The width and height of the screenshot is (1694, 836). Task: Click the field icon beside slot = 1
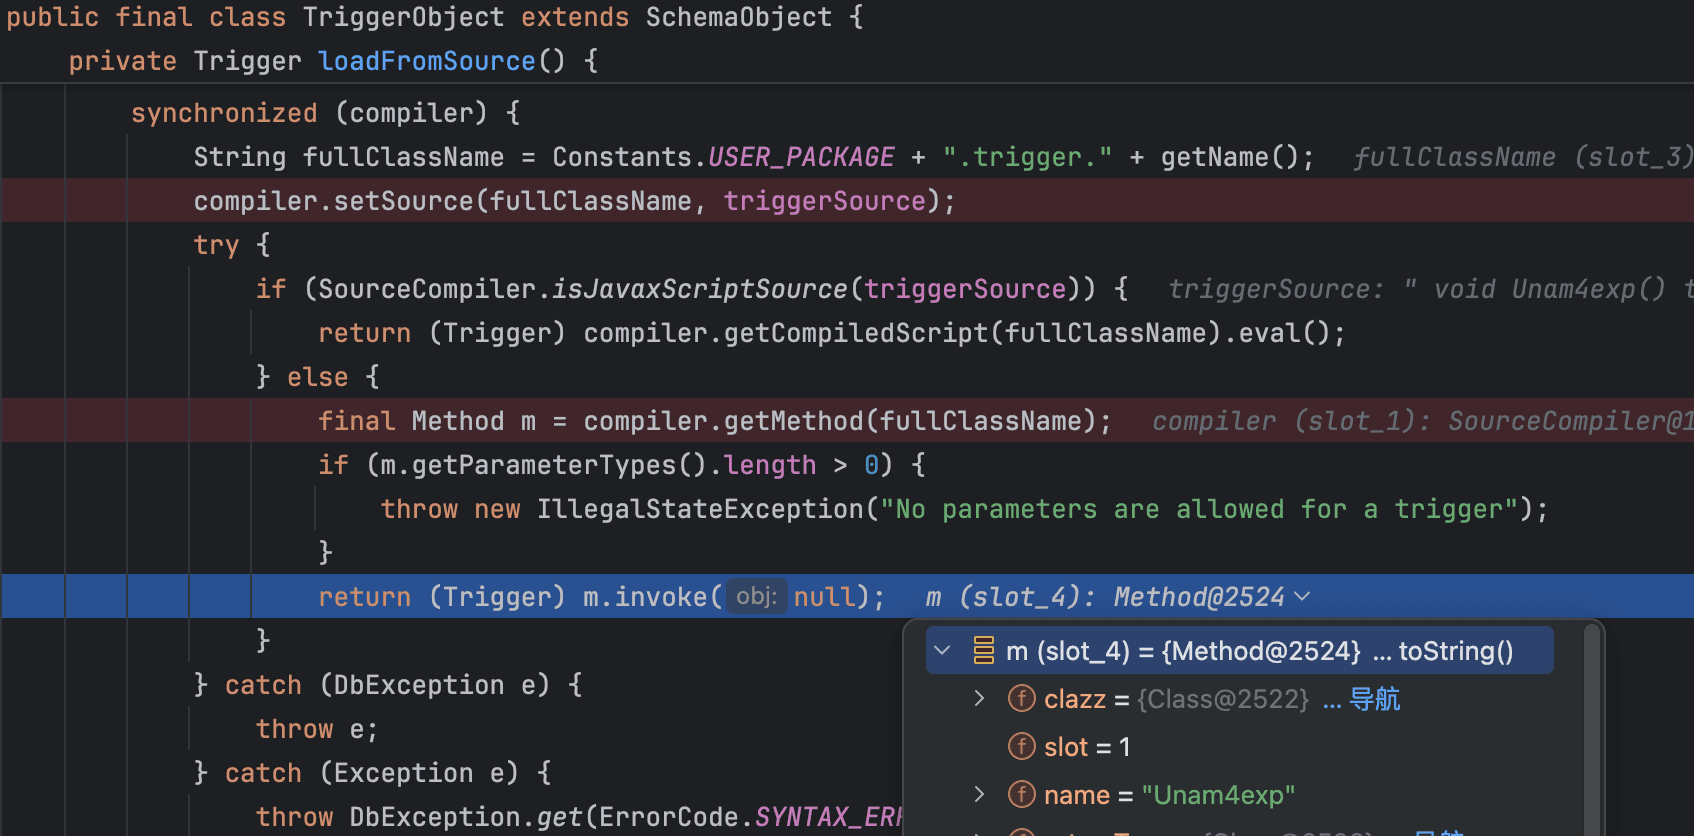(x=1021, y=747)
